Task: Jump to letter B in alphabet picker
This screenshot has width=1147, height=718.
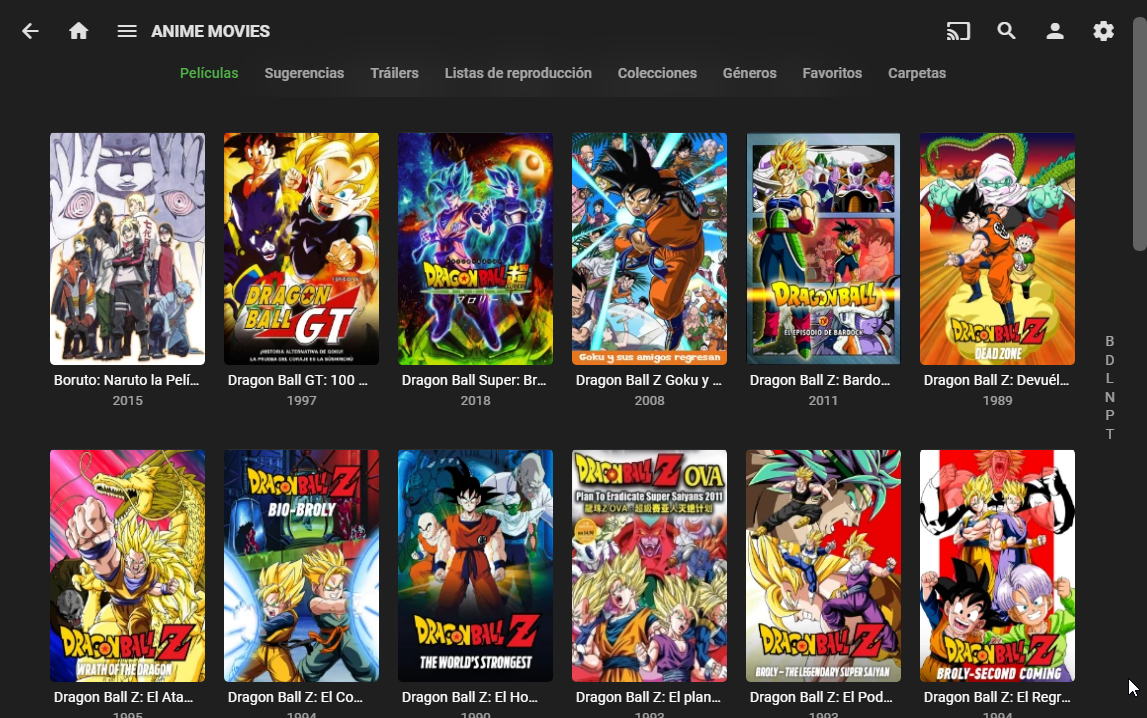Action: 1110,341
